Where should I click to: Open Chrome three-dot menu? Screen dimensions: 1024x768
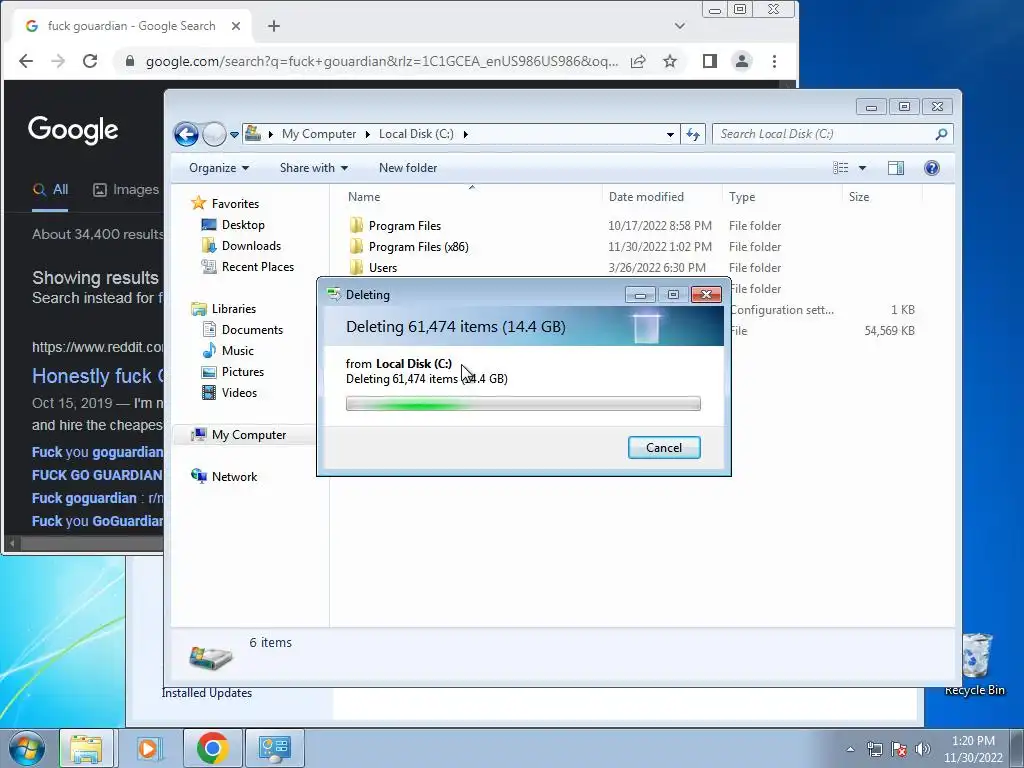click(775, 61)
